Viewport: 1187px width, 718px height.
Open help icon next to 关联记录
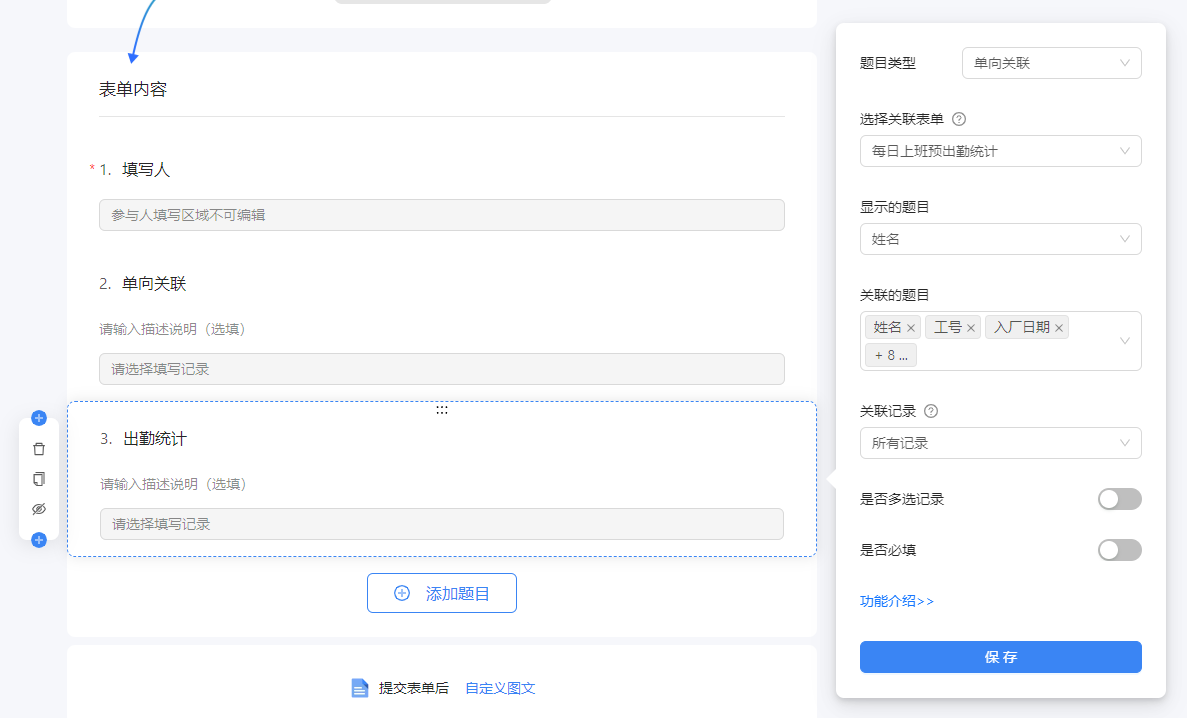931,411
